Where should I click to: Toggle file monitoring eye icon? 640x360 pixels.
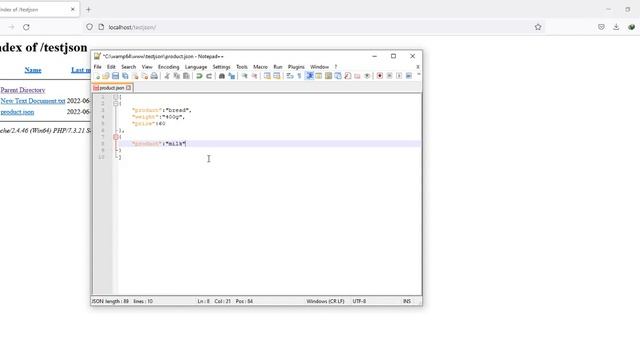(x=367, y=76)
